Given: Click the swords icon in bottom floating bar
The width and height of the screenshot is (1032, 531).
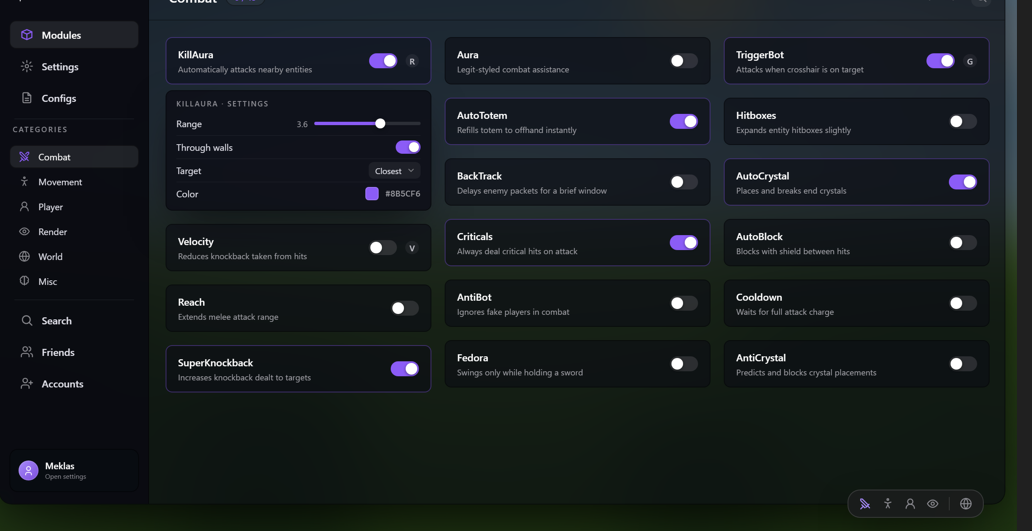Looking at the screenshot, I should [865, 504].
